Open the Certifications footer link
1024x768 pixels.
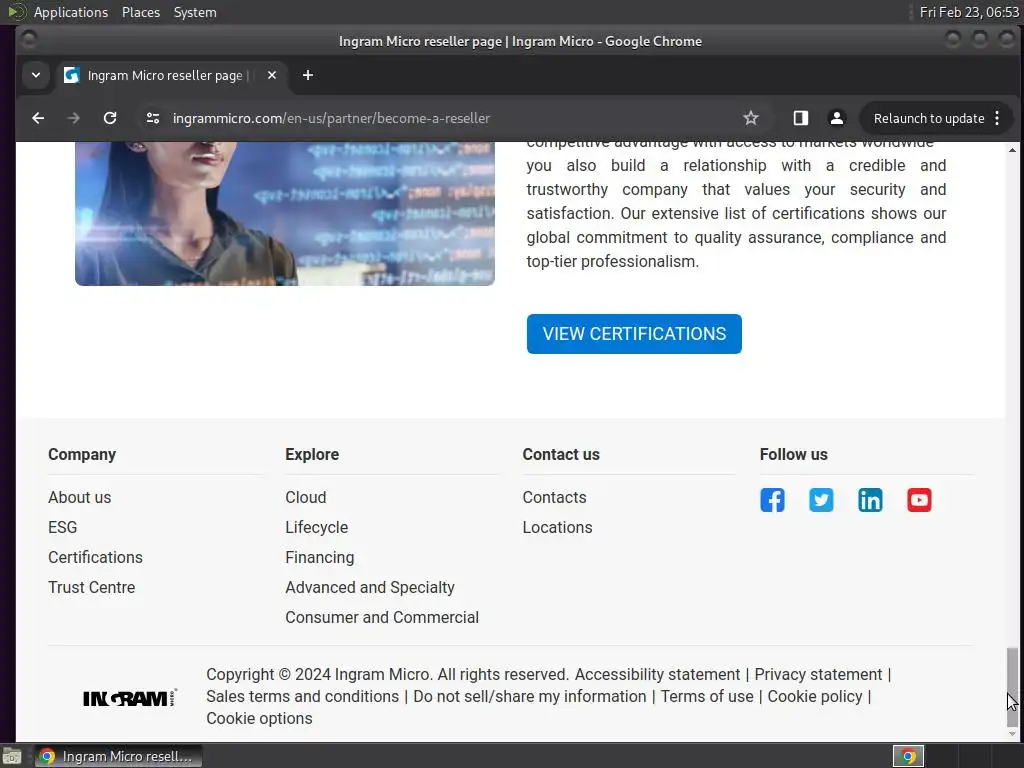pyautogui.click(x=95, y=558)
